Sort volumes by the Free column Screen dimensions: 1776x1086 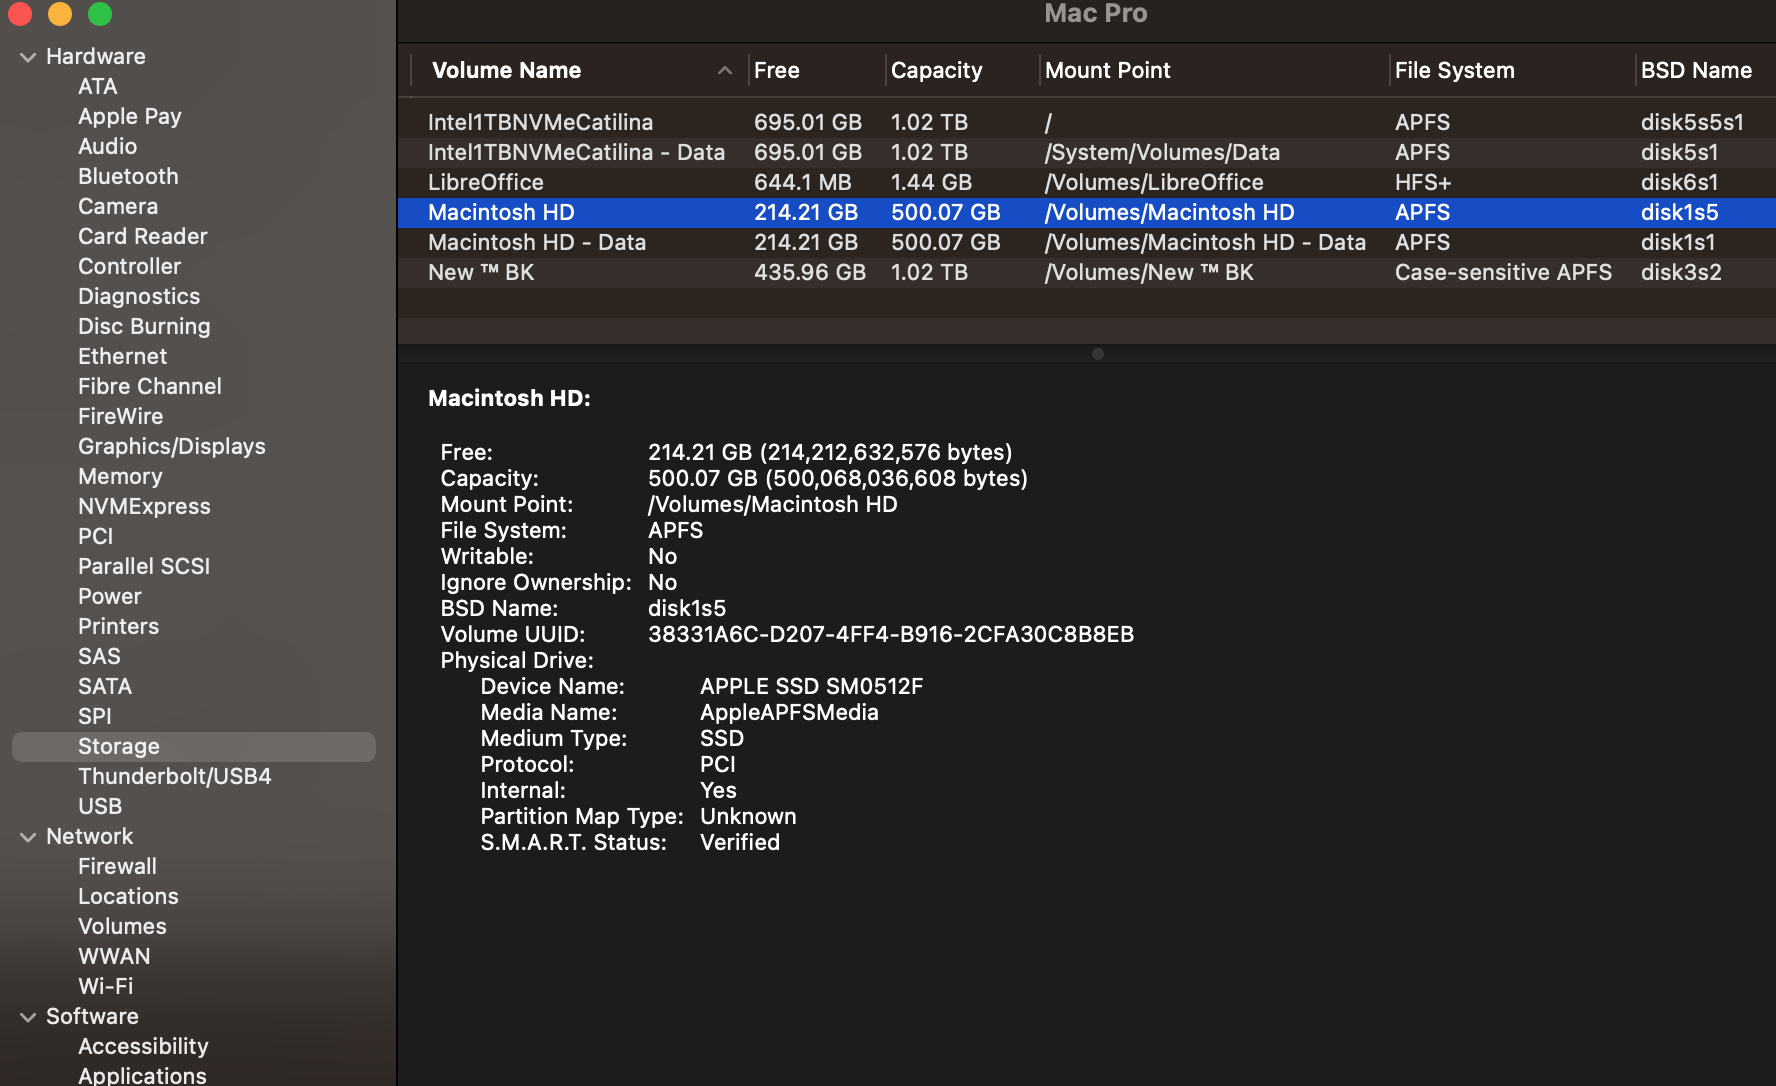[x=776, y=70]
